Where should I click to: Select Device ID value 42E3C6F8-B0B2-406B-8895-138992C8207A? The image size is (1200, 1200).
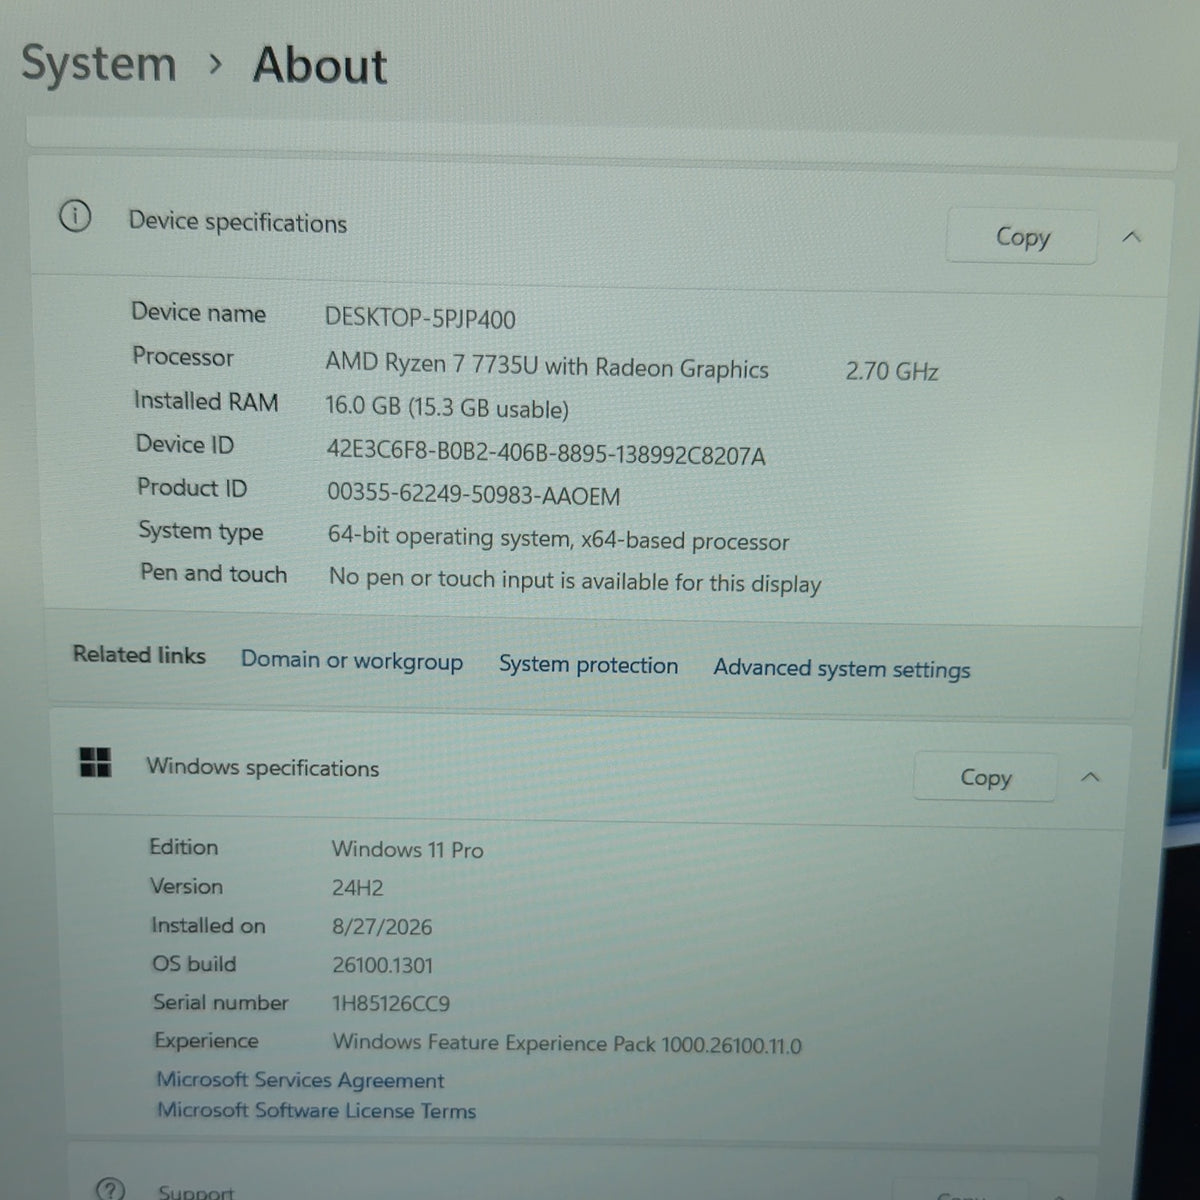coord(546,455)
